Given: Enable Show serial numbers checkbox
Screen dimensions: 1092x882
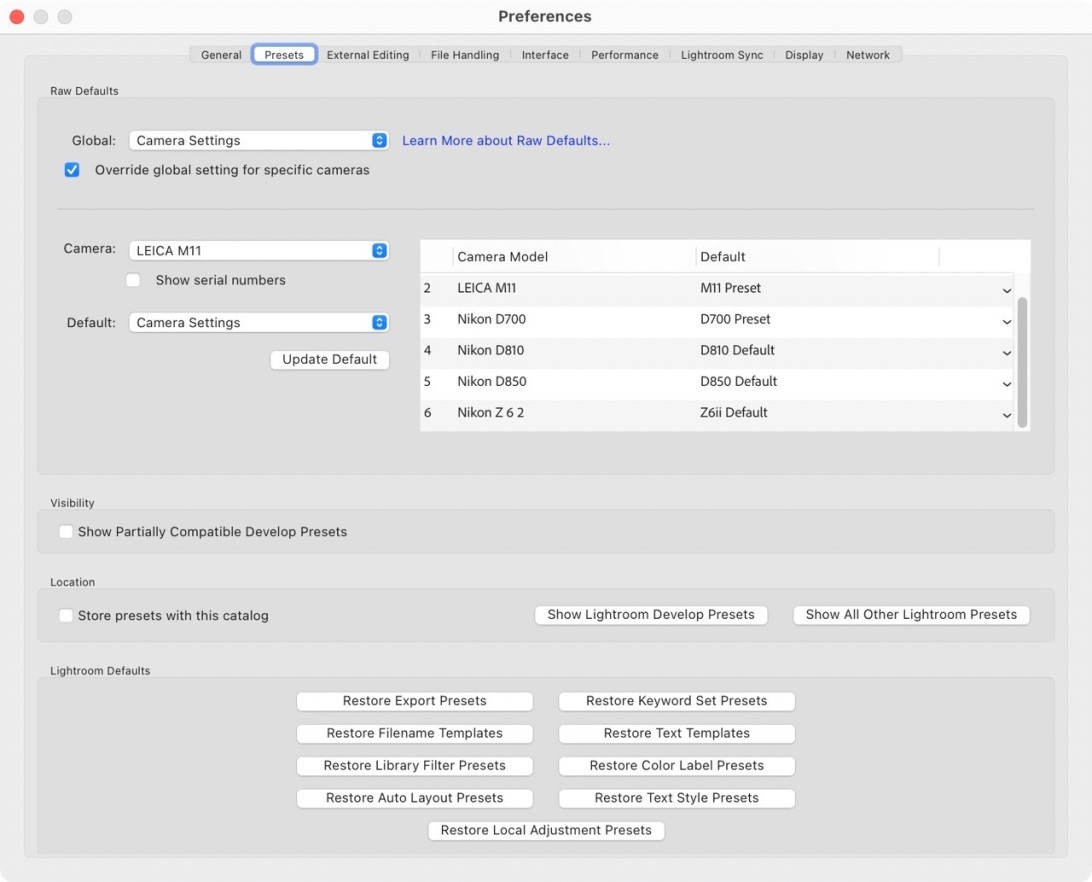Looking at the screenshot, I should [x=133, y=281].
